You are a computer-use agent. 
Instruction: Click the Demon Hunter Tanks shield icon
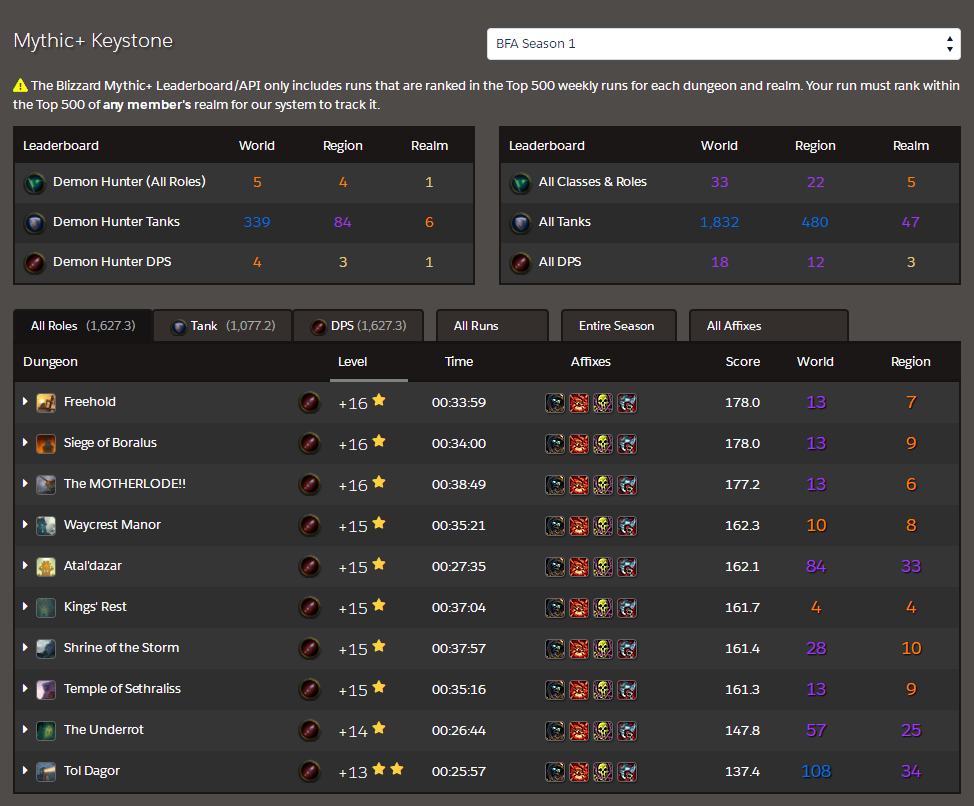(x=35, y=223)
